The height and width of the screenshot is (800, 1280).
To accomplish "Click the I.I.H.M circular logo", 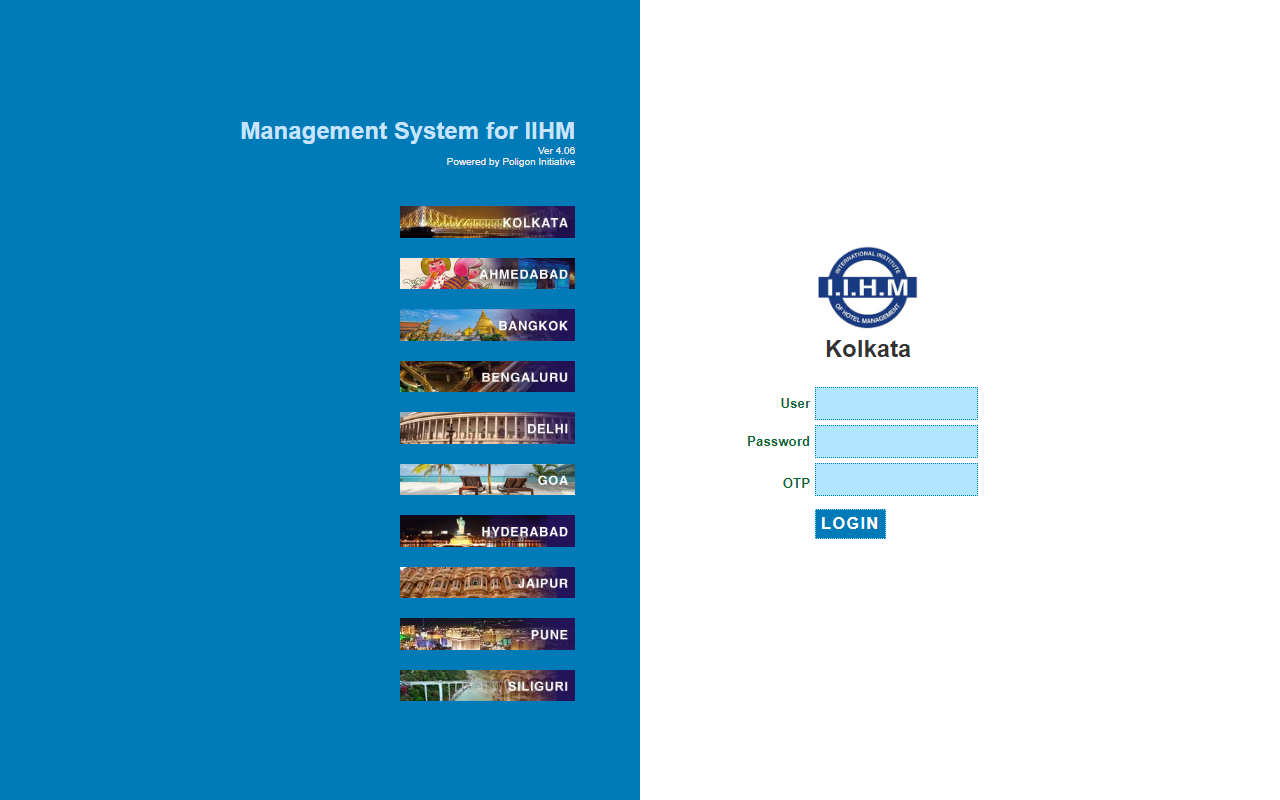I will (867, 288).
